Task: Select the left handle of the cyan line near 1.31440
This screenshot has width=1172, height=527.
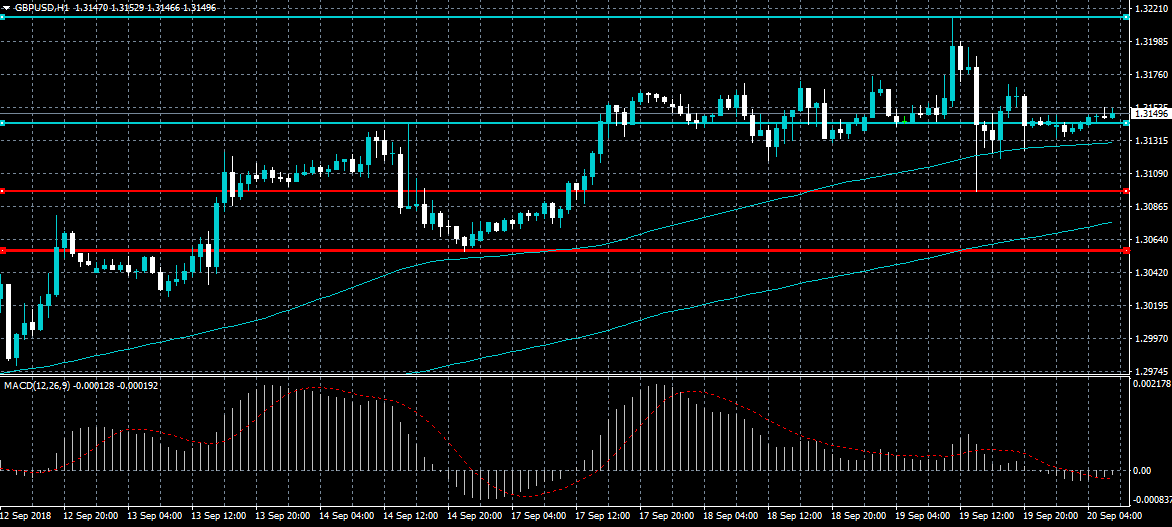Action: (x=2, y=123)
